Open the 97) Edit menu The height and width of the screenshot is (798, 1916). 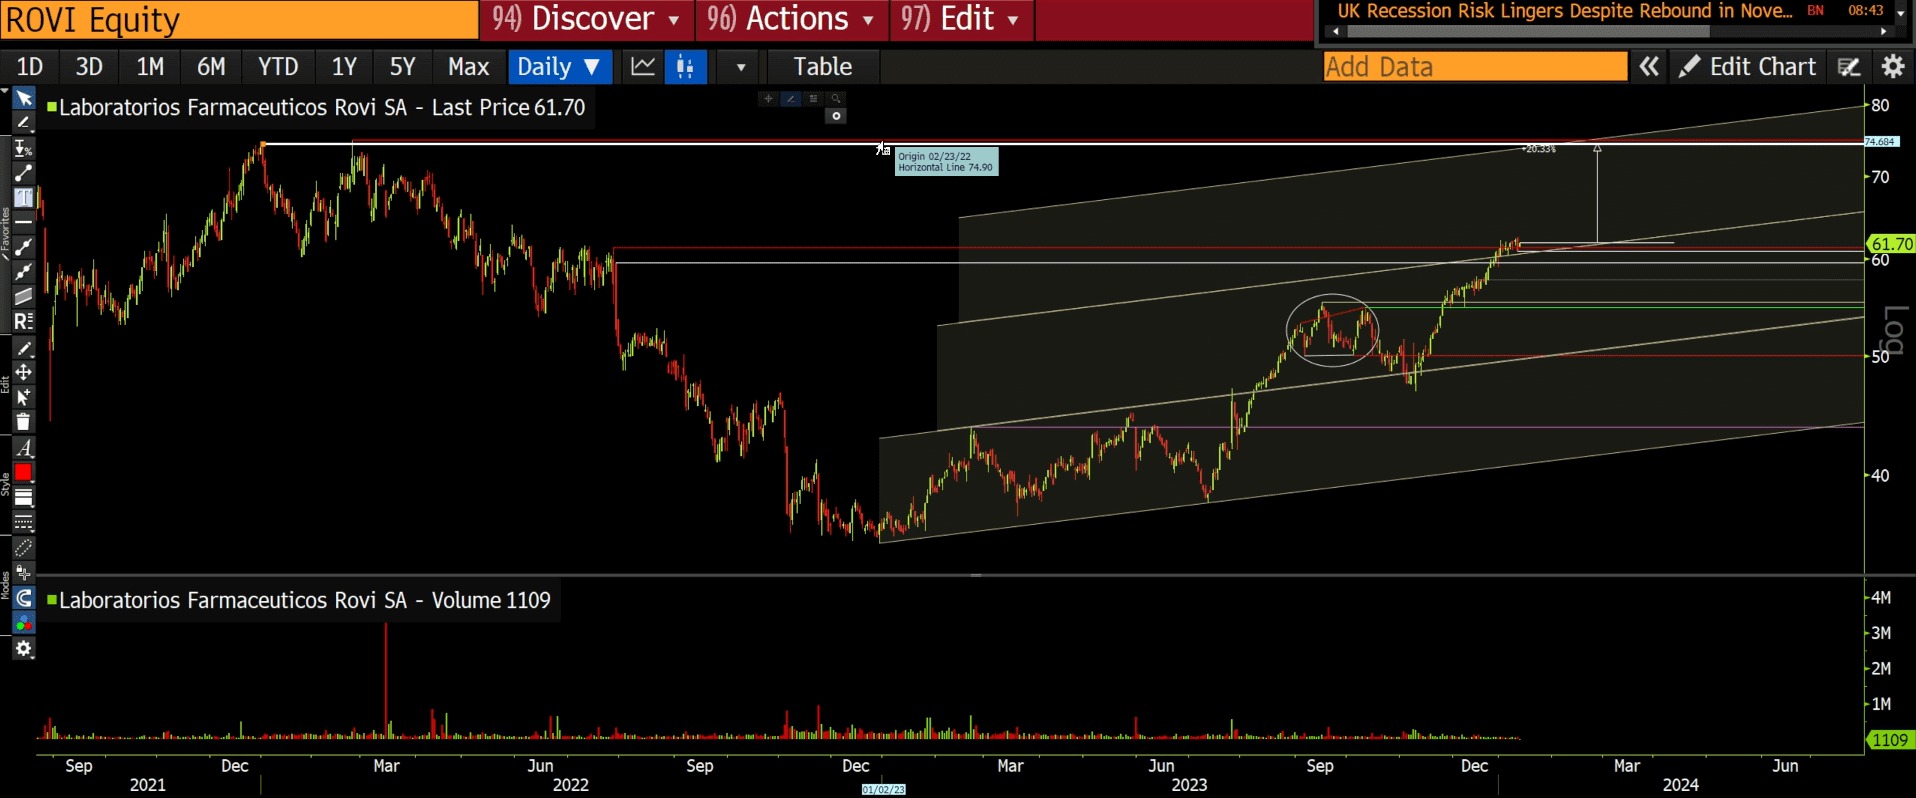pyautogui.click(x=961, y=19)
